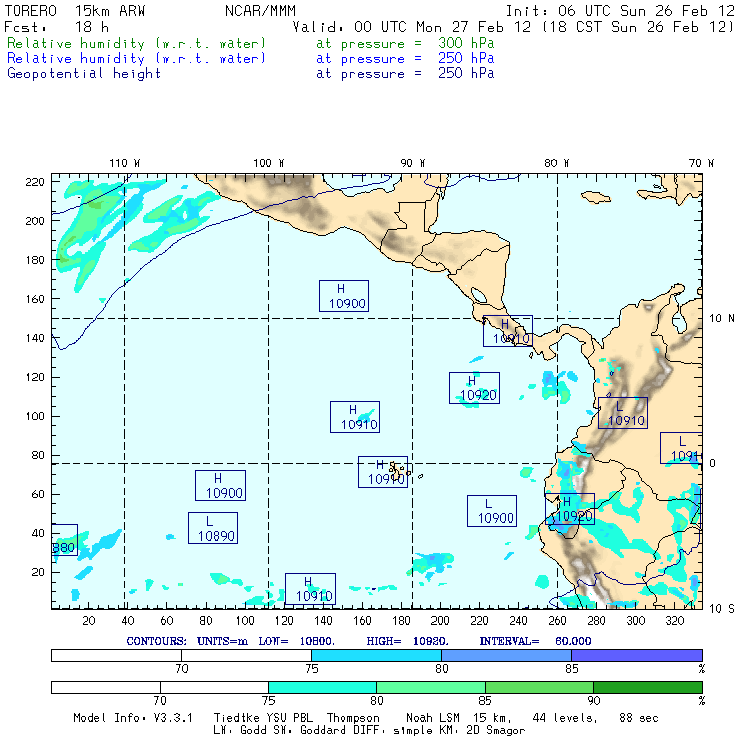This screenshot has width=740, height=740.
Task: Click the 'H 10910' box over Costa Rica
Action: (x=508, y=331)
